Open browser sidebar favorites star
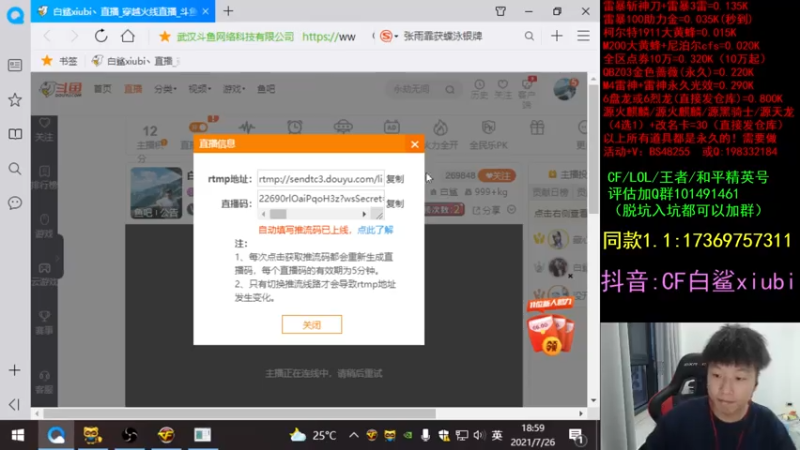Viewport: 800px width, 450px height. 15,99
